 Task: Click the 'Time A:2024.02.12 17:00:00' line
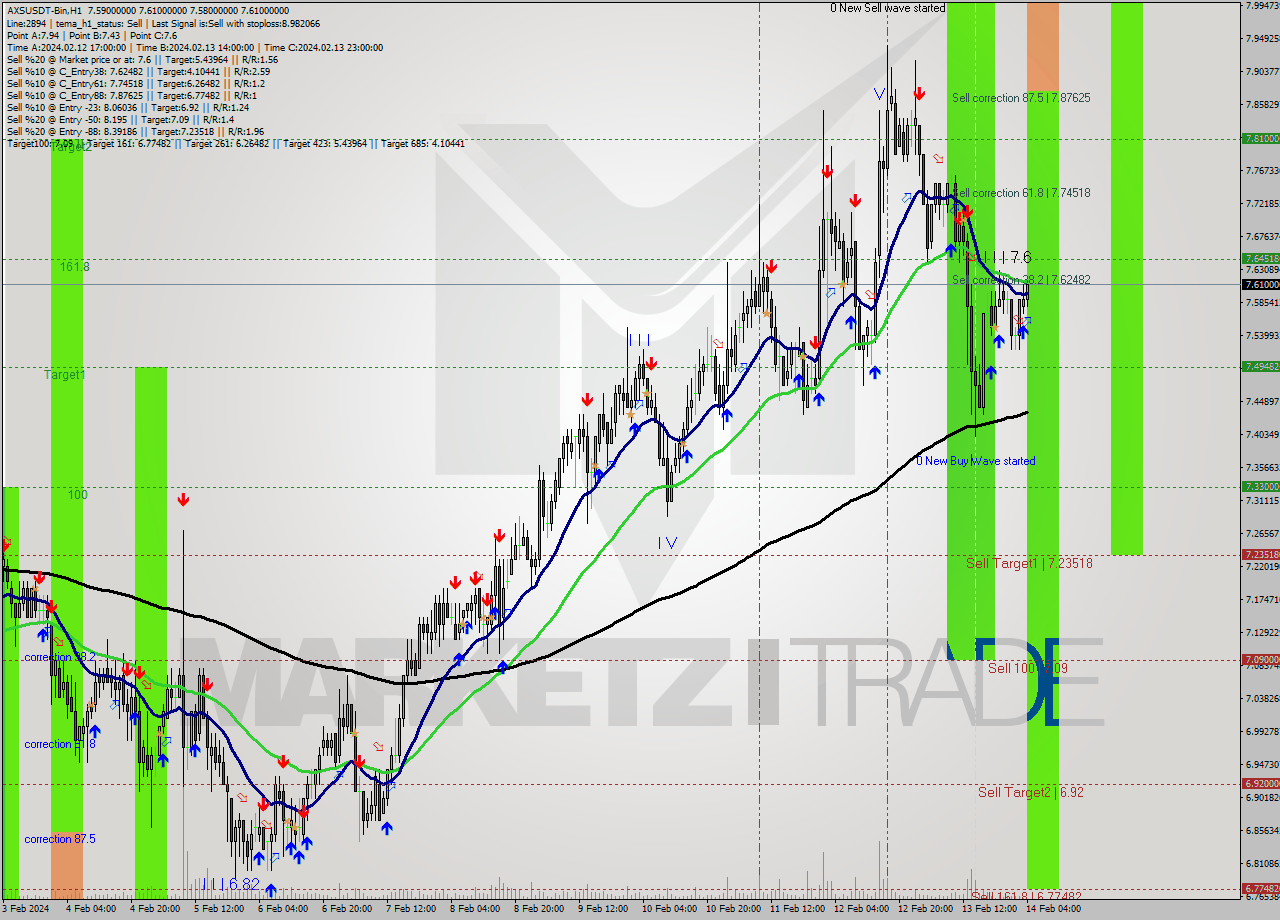click(x=66, y=48)
